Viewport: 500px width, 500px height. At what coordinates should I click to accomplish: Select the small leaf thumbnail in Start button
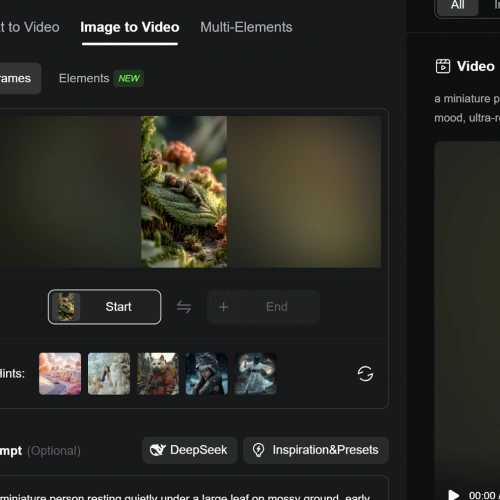click(x=66, y=307)
